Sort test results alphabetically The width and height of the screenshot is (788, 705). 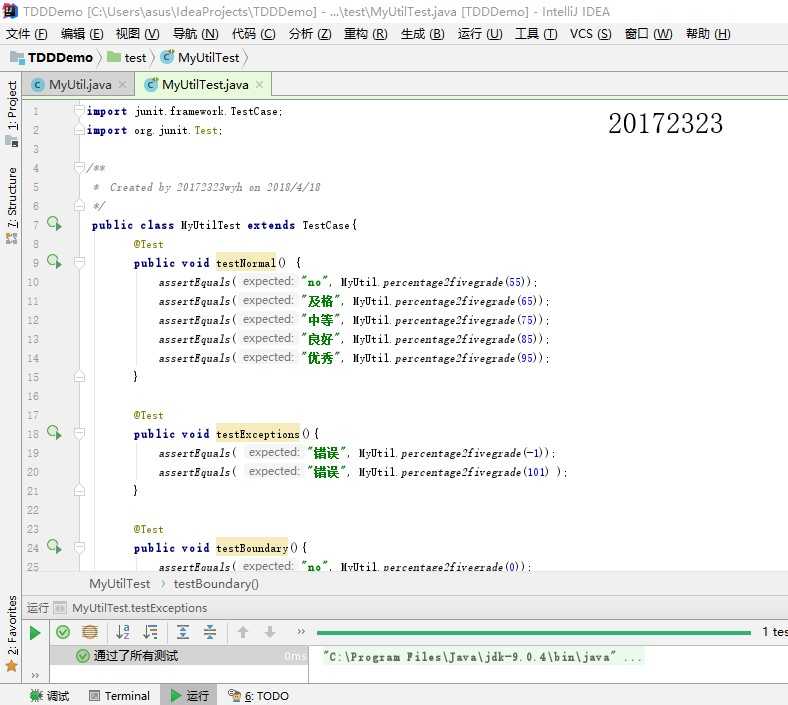pos(123,632)
